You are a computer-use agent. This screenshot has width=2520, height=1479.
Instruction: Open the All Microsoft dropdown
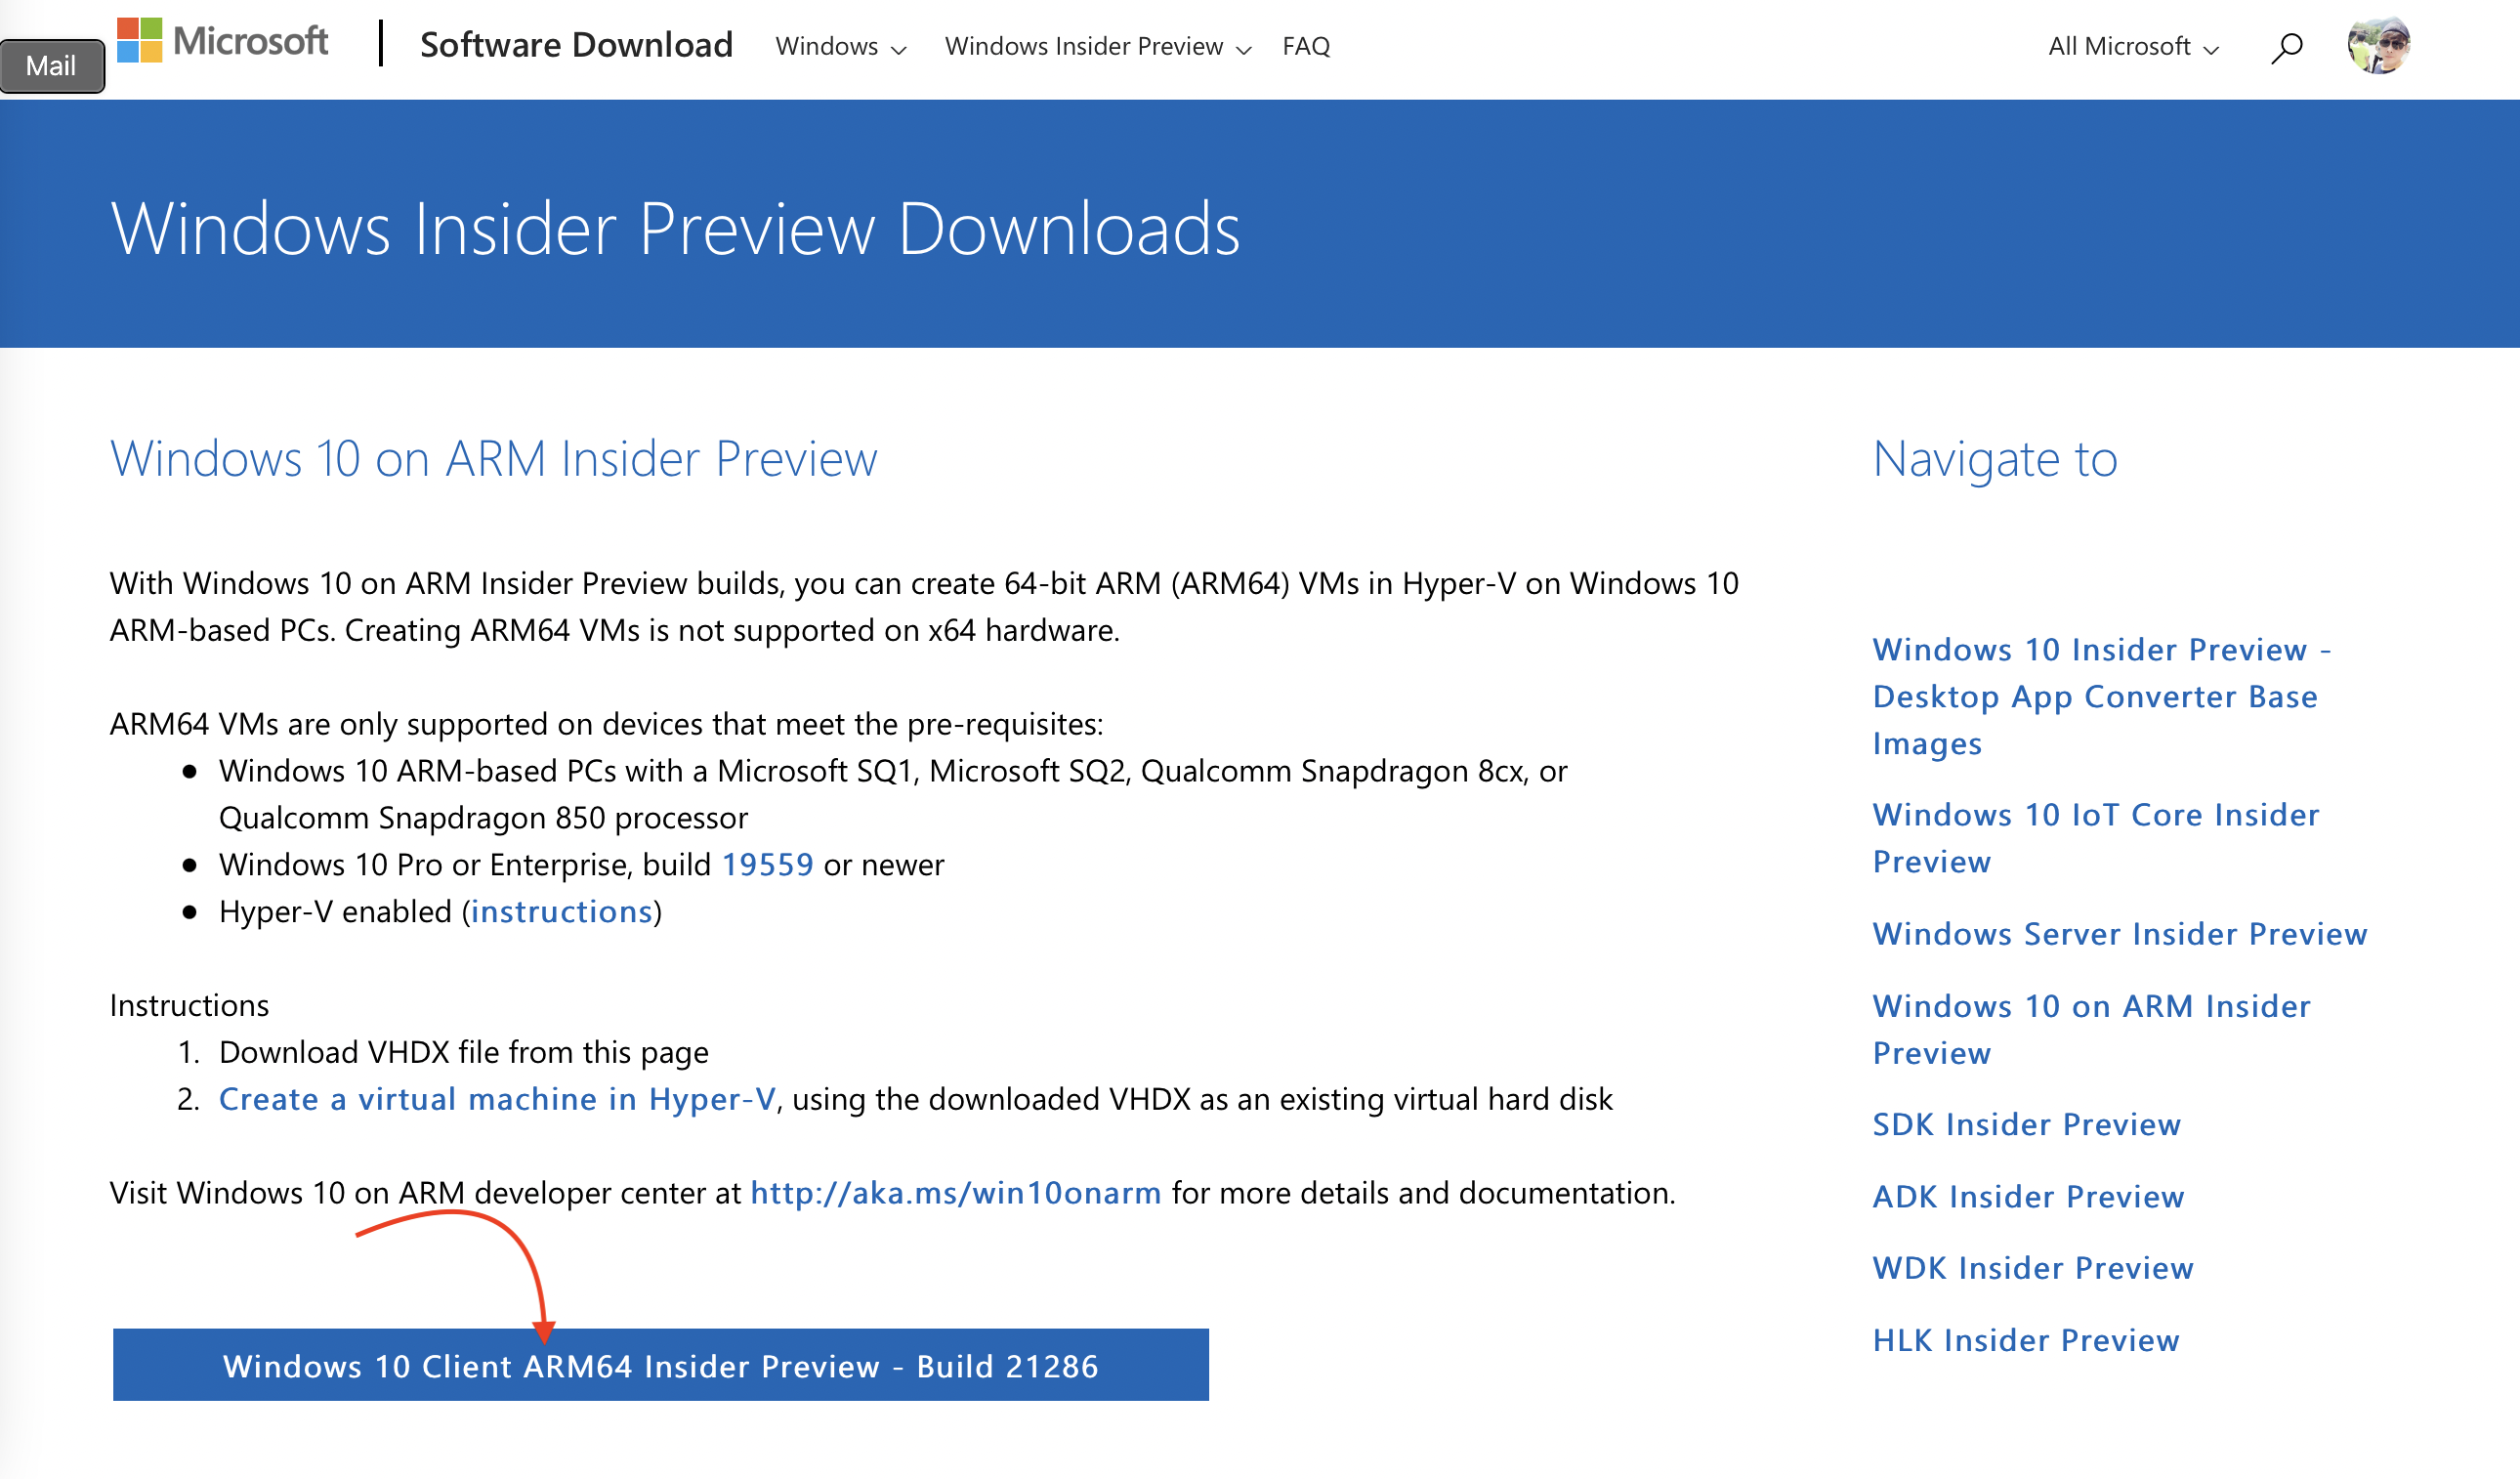pyautogui.click(x=2132, y=47)
